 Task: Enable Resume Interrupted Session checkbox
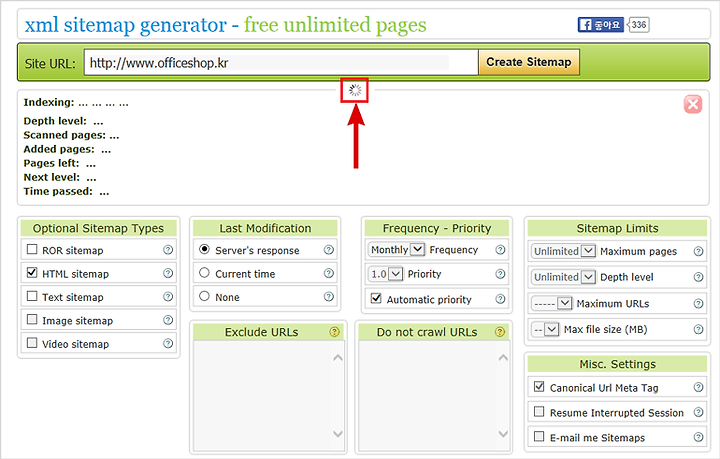tap(539, 411)
